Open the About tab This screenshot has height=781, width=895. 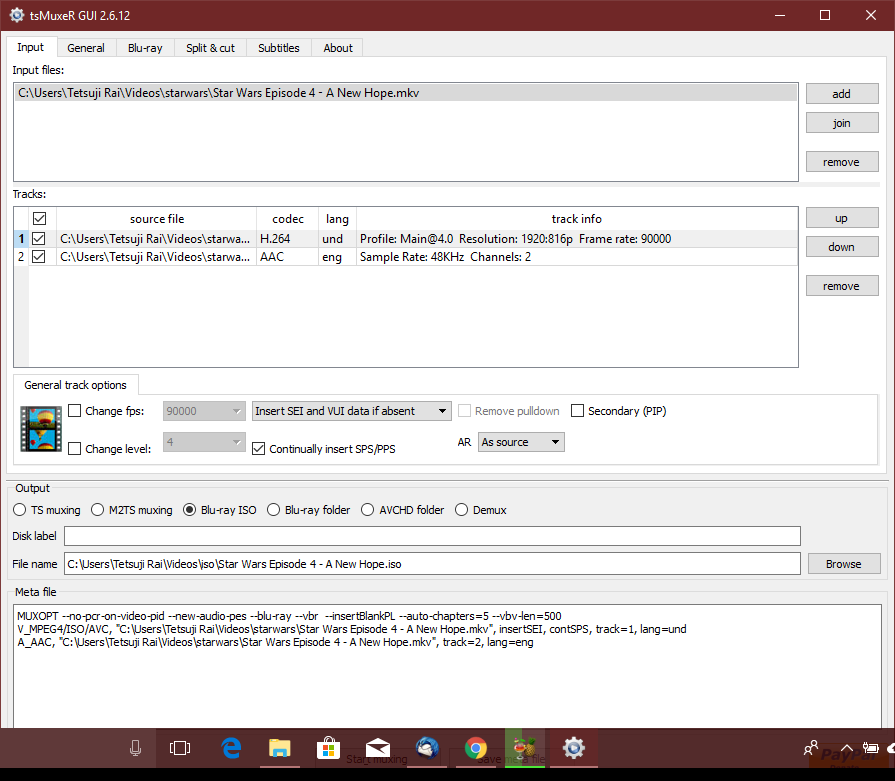coord(338,48)
